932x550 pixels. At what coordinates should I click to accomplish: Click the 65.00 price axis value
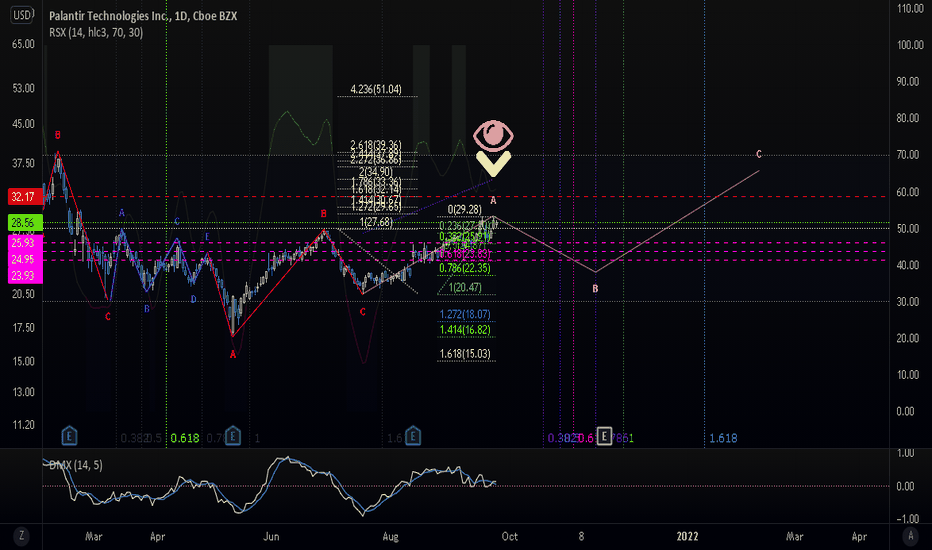pyautogui.click(x=23, y=44)
